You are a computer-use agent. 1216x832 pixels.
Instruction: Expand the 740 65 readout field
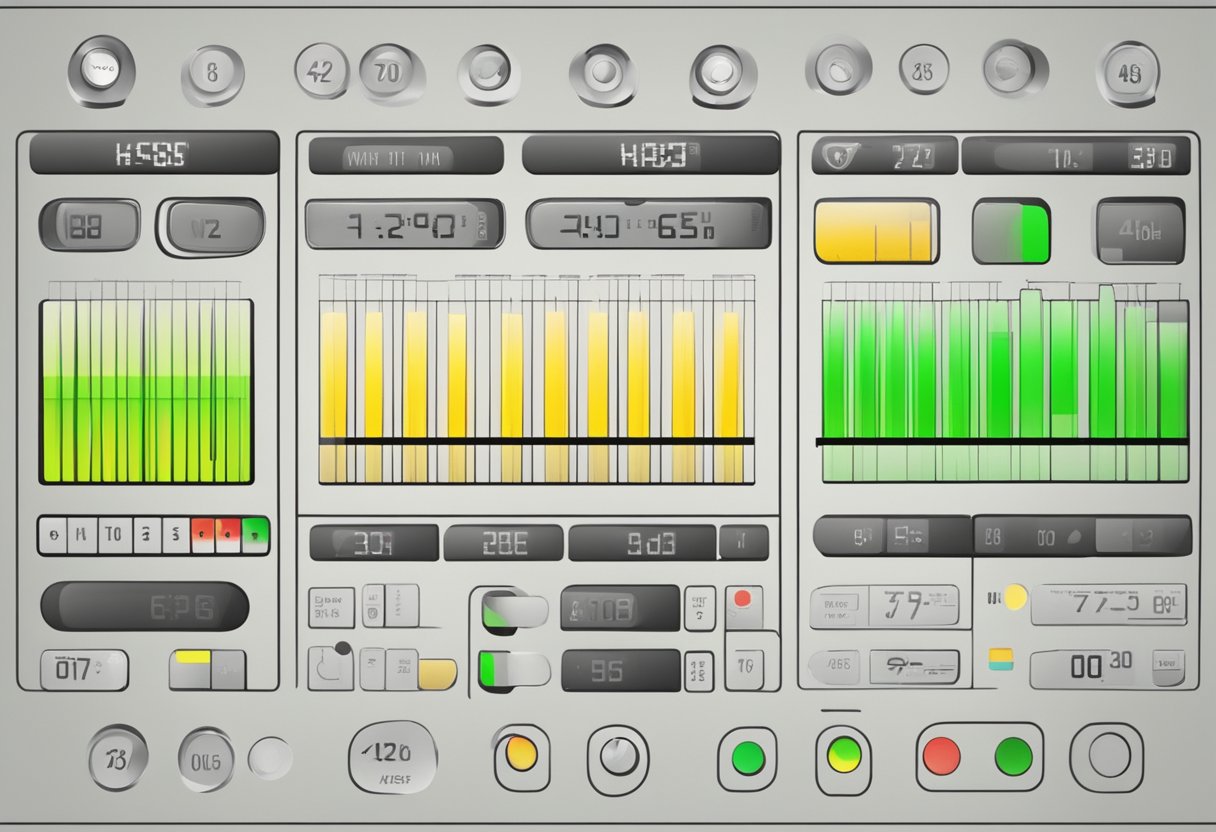point(649,223)
